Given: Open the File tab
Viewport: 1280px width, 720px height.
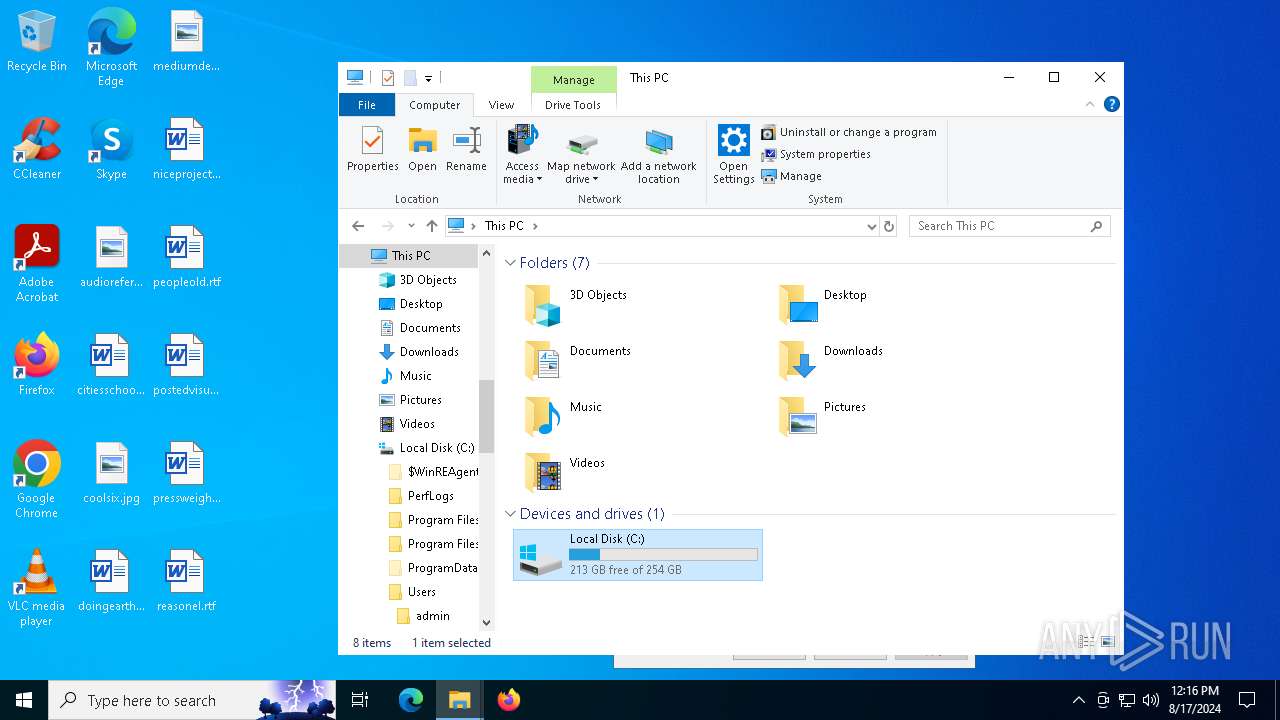Looking at the screenshot, I should (x=367, y=105).
